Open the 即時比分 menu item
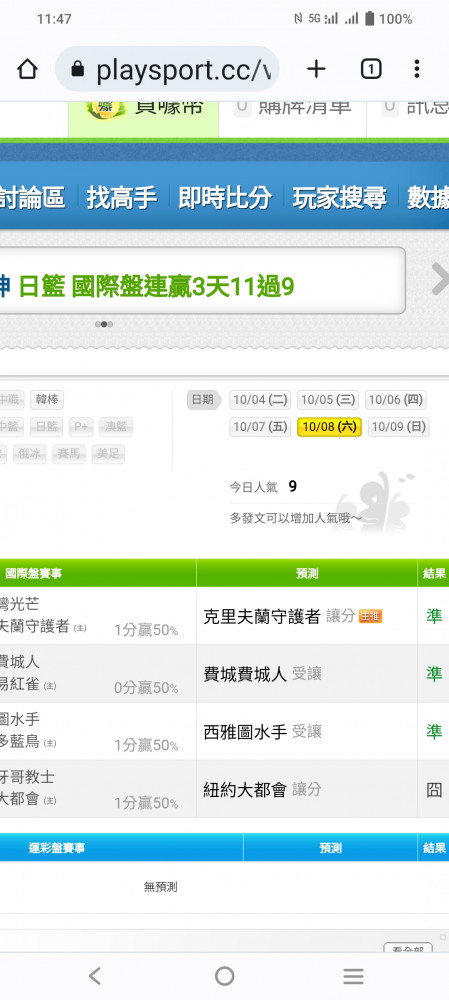 (x=224, y=198)
